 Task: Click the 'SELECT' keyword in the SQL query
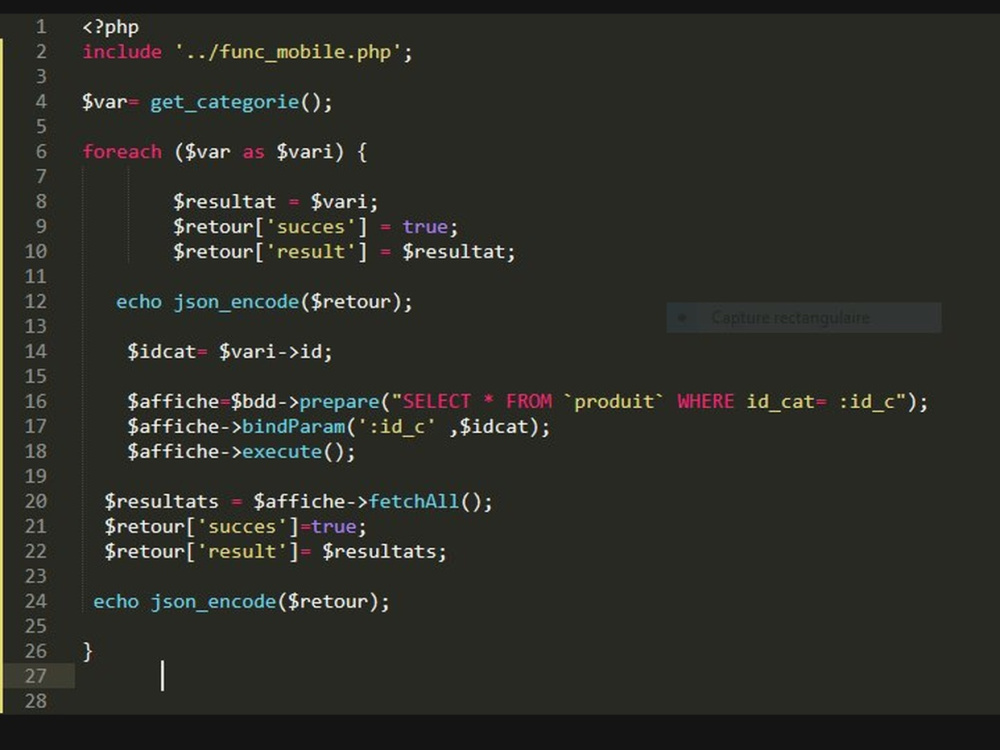[436, 401]
